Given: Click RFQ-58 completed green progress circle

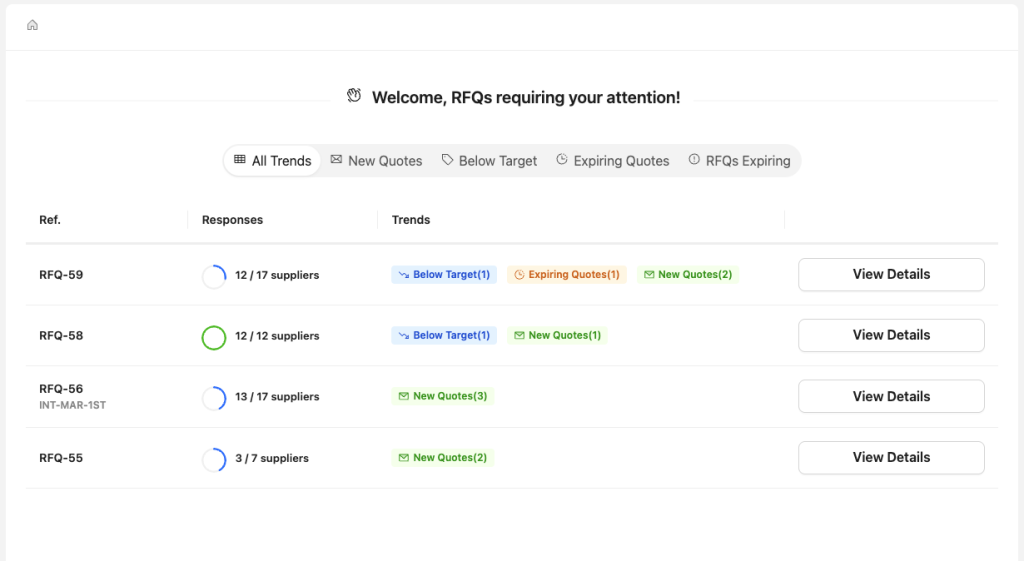Looking at the screenshot, I should [x=214, y=337].
